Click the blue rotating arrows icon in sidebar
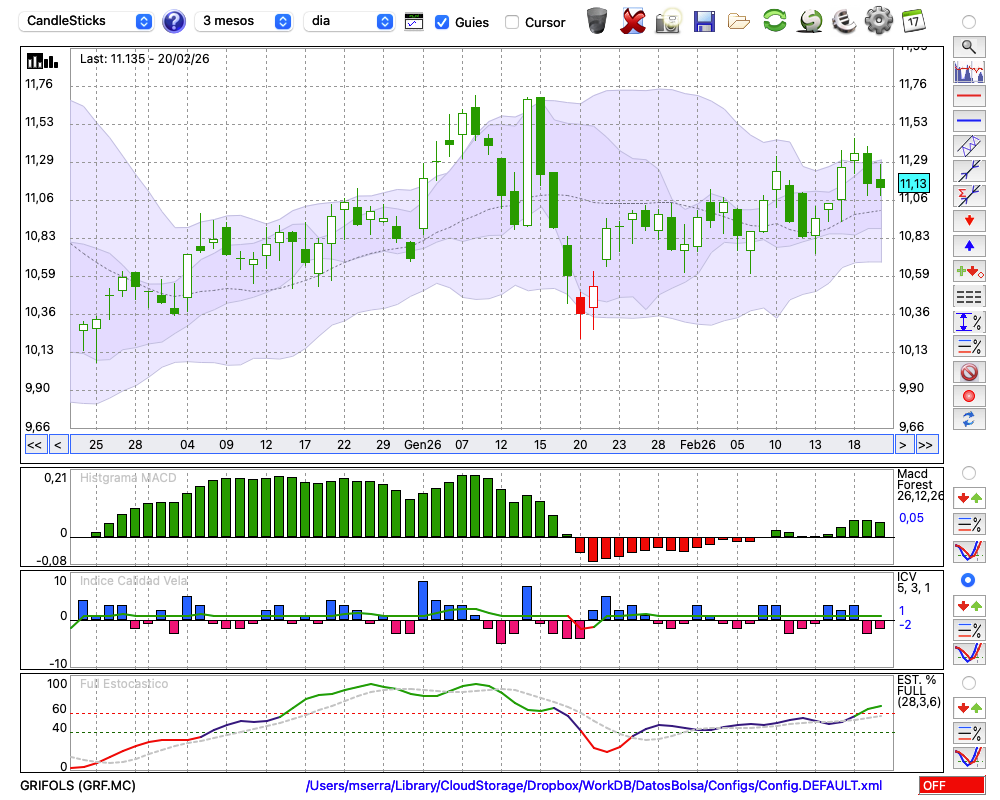Viewport: 1000px width, 800px height. coord(969,419)
